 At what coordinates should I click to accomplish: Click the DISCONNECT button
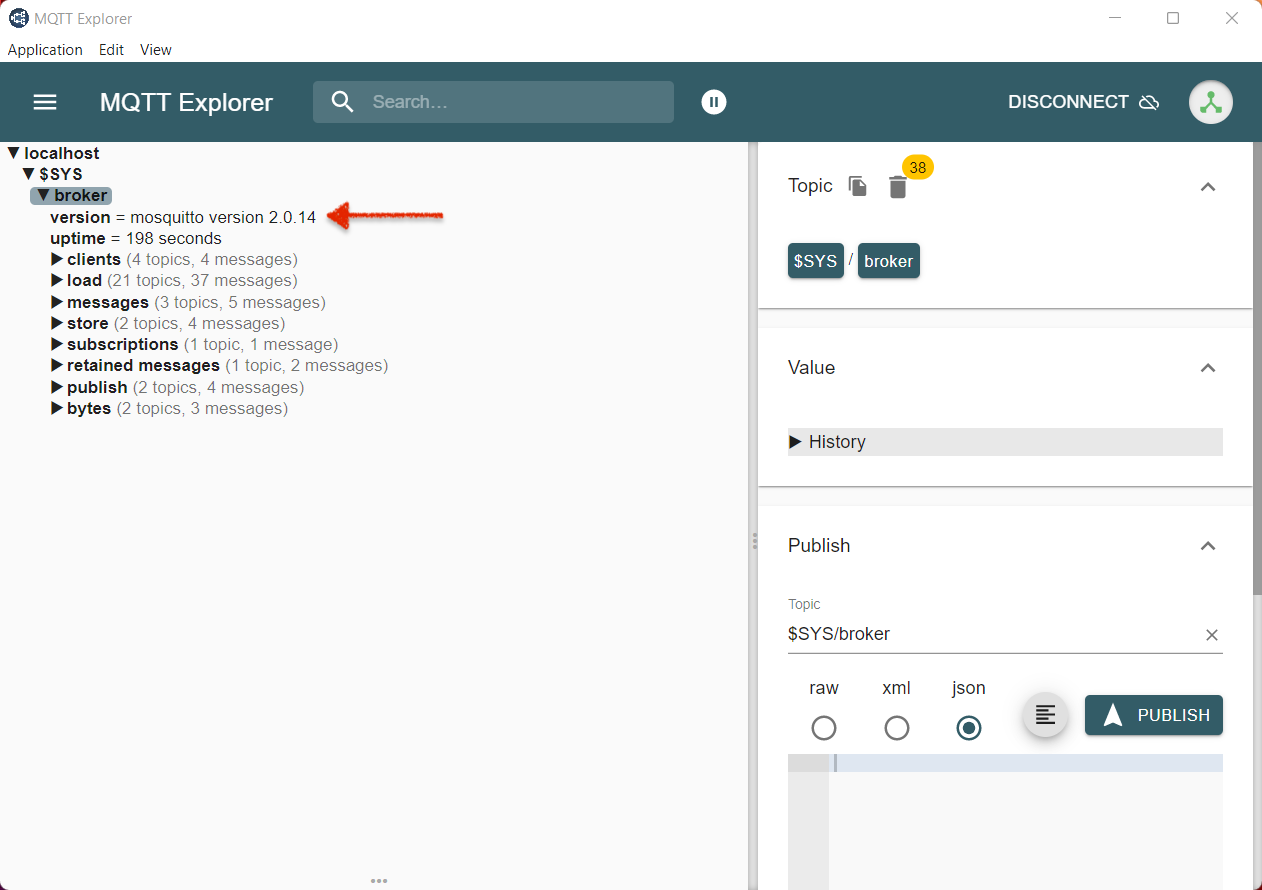click(1084, 102)
